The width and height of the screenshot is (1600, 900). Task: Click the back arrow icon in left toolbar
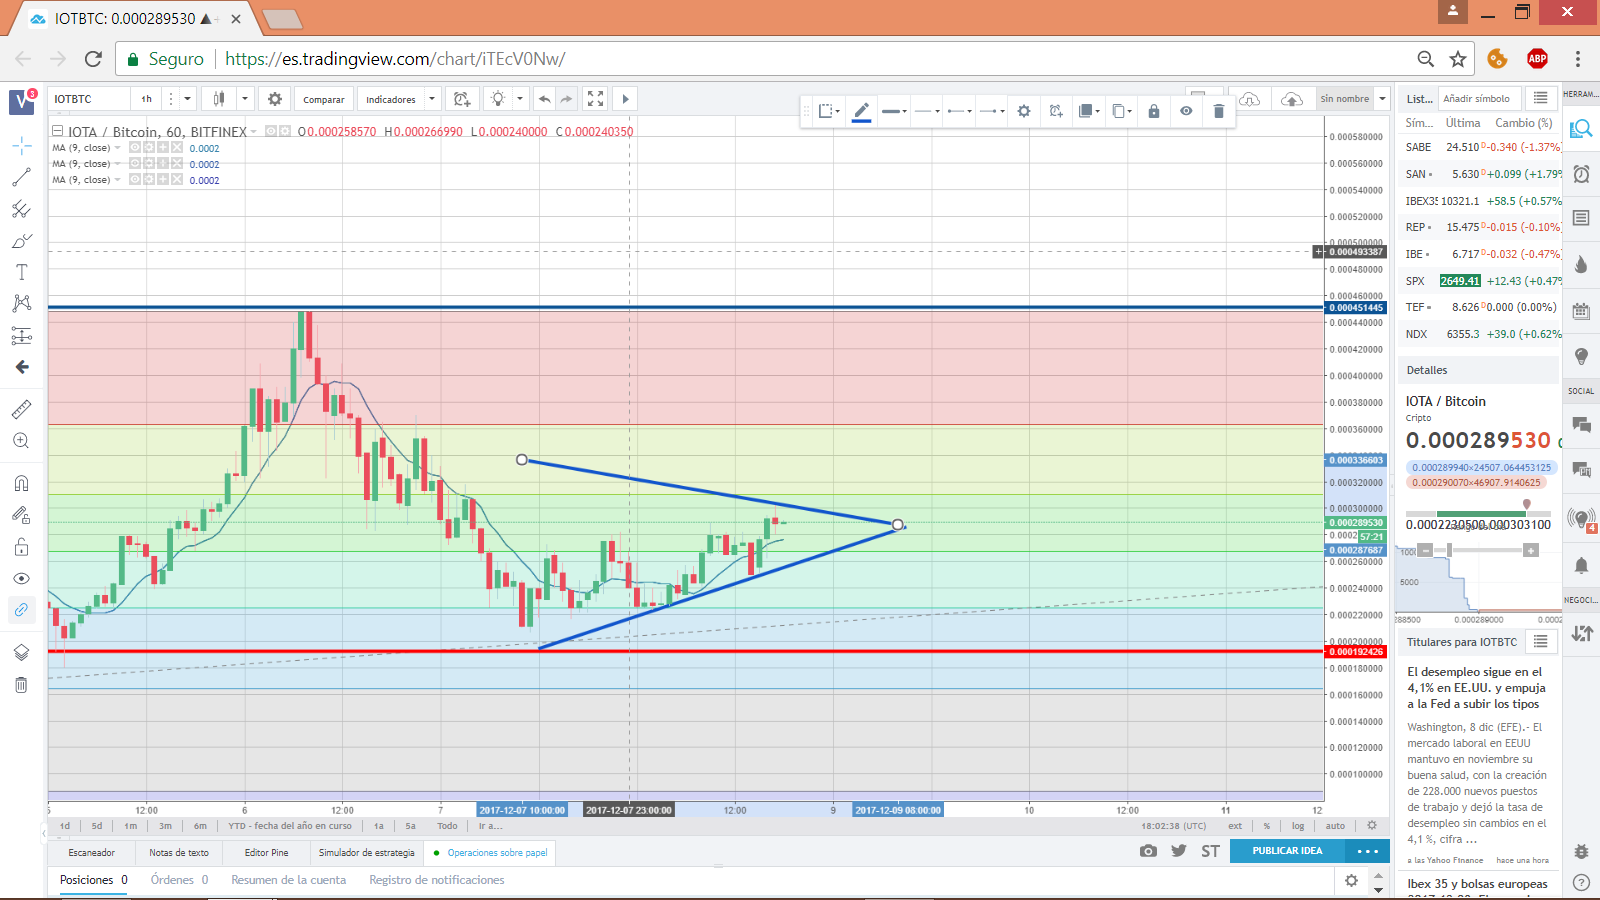(x=21, y=367)
